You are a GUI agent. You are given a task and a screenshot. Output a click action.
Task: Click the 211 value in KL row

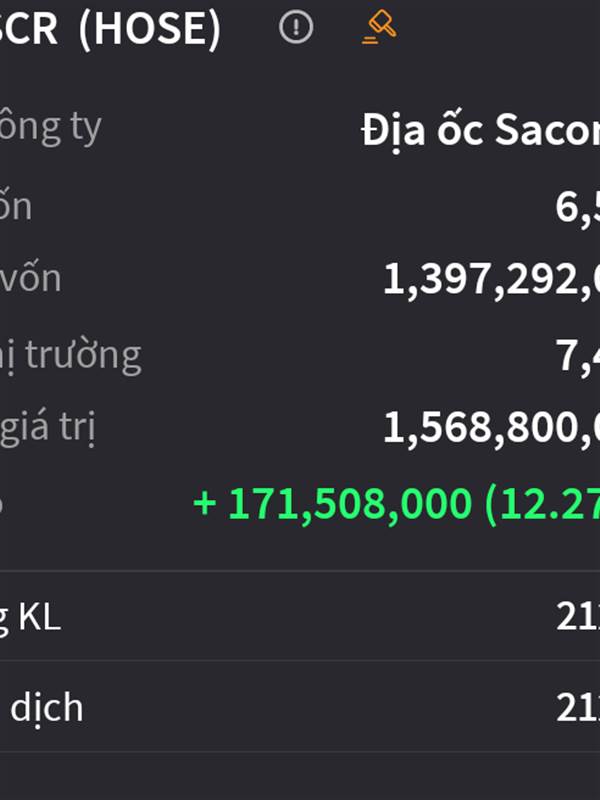click(x=578, y=616)
